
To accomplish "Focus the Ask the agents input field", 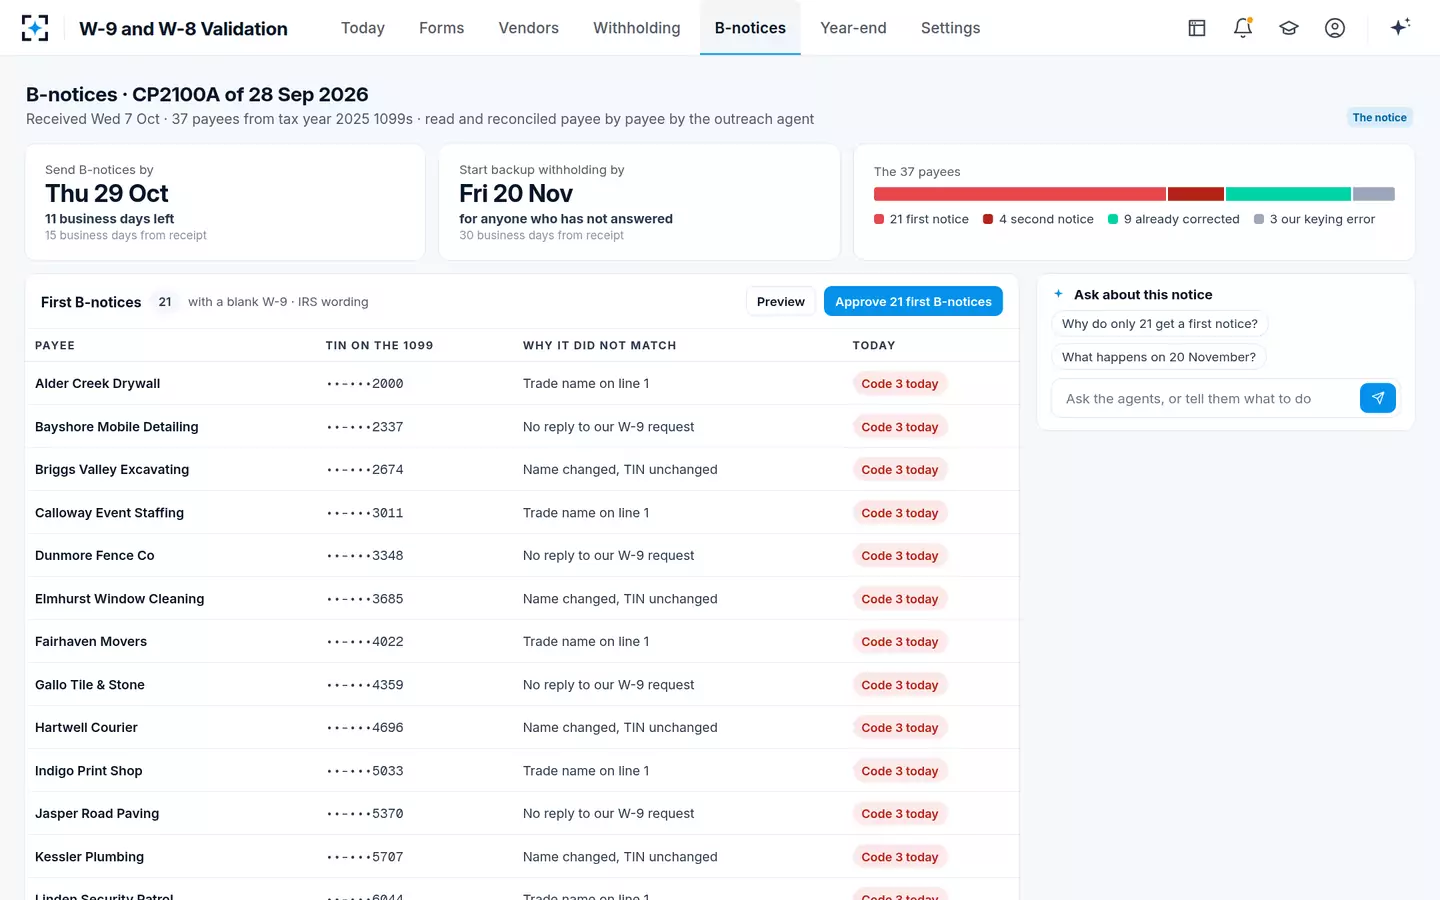I will point(1206,398).
